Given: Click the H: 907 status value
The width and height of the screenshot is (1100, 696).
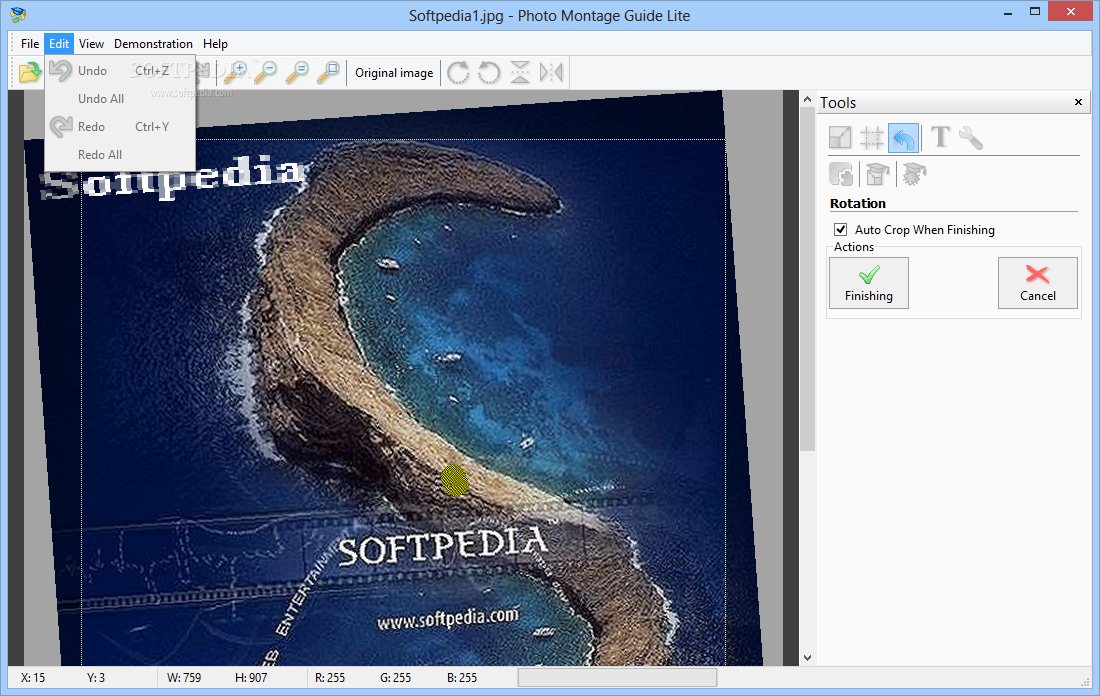Looking at the screenshot, I should pyautogui.click(x=251, y=678).
